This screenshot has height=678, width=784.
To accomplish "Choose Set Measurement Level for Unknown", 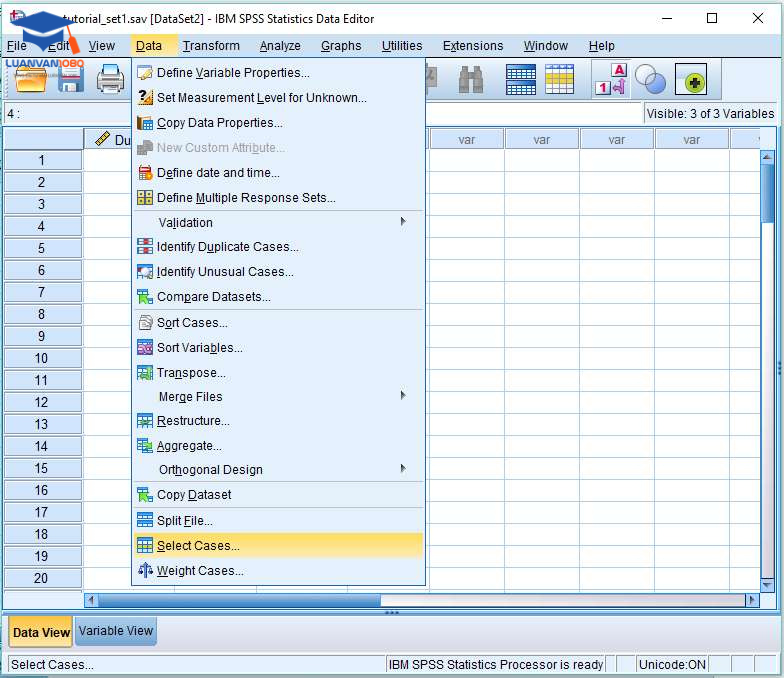I will tap(278, 98).
